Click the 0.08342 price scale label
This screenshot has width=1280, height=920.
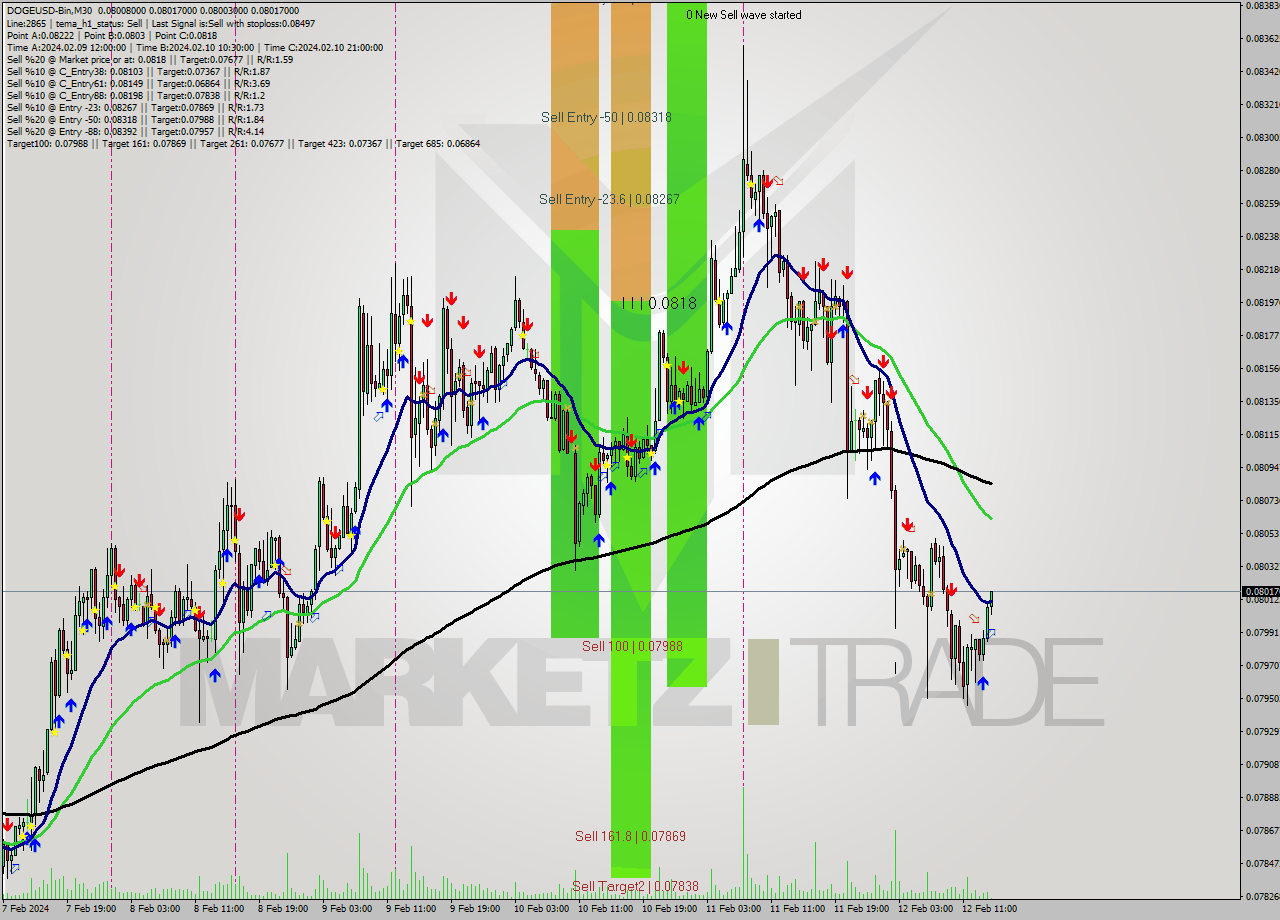coord(1261,71)
